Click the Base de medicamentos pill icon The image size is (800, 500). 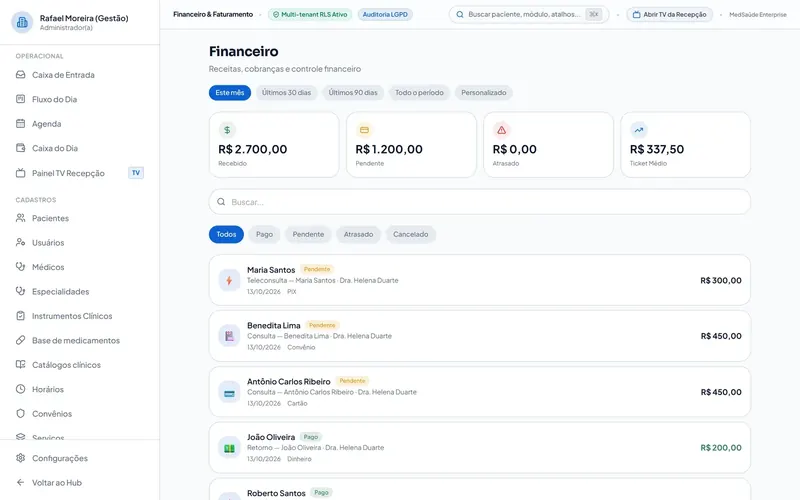coord(20,340)
